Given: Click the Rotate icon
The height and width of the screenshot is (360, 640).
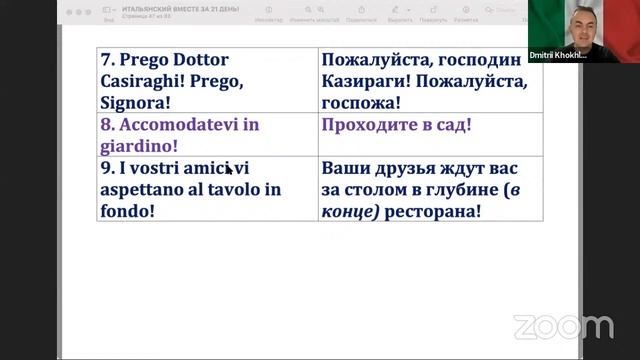Looking at the screenshot, I should 433,10.
